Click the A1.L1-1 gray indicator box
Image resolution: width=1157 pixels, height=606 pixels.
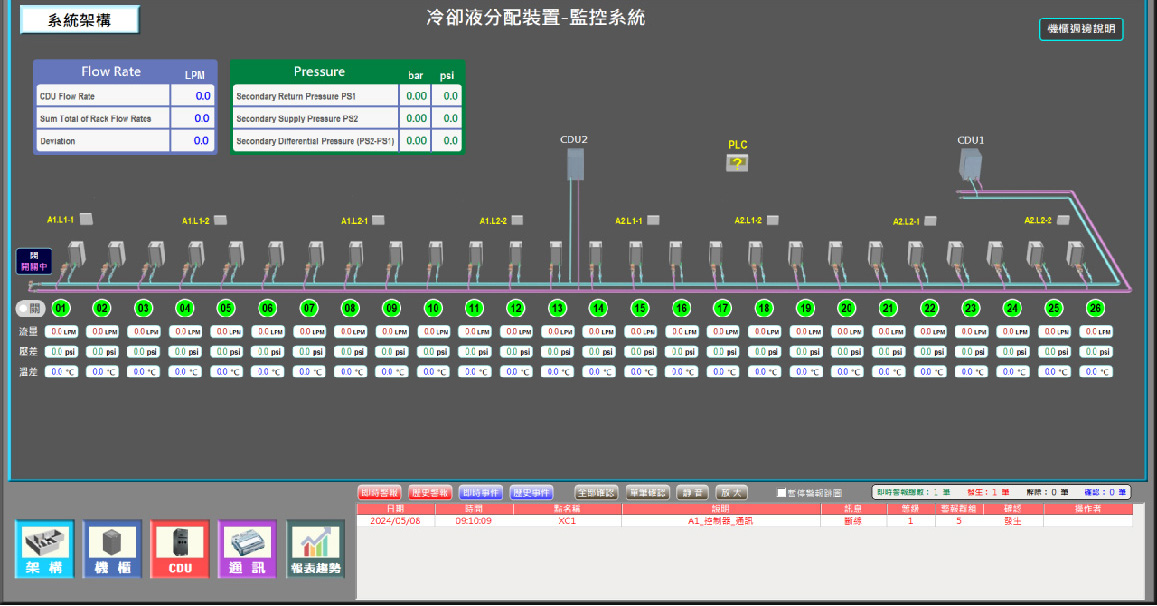(86, 219)
